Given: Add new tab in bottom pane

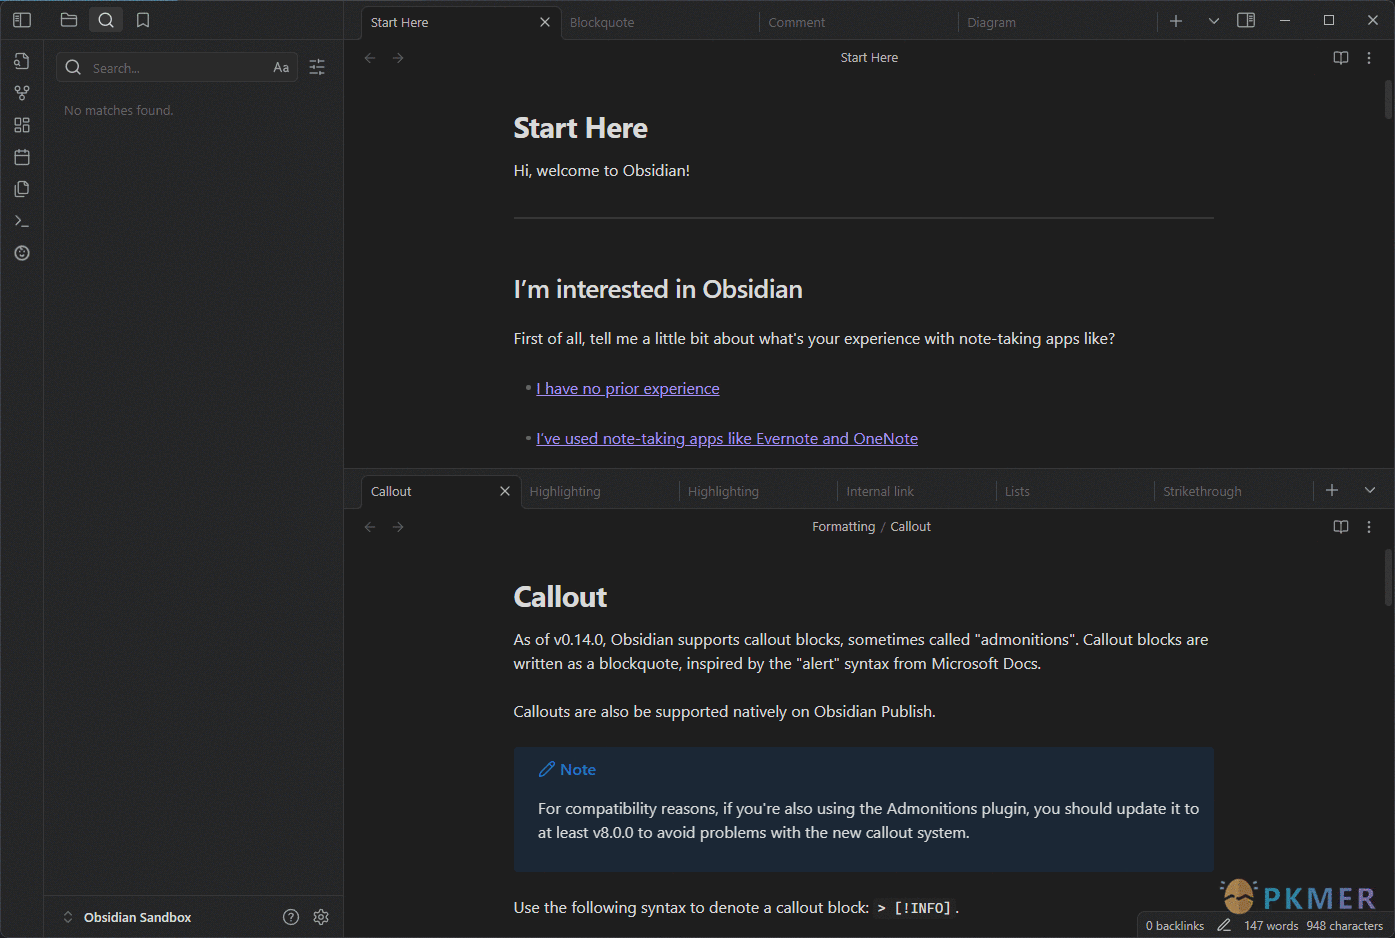Looking at the screenshot, I should tap(1332, 490).
